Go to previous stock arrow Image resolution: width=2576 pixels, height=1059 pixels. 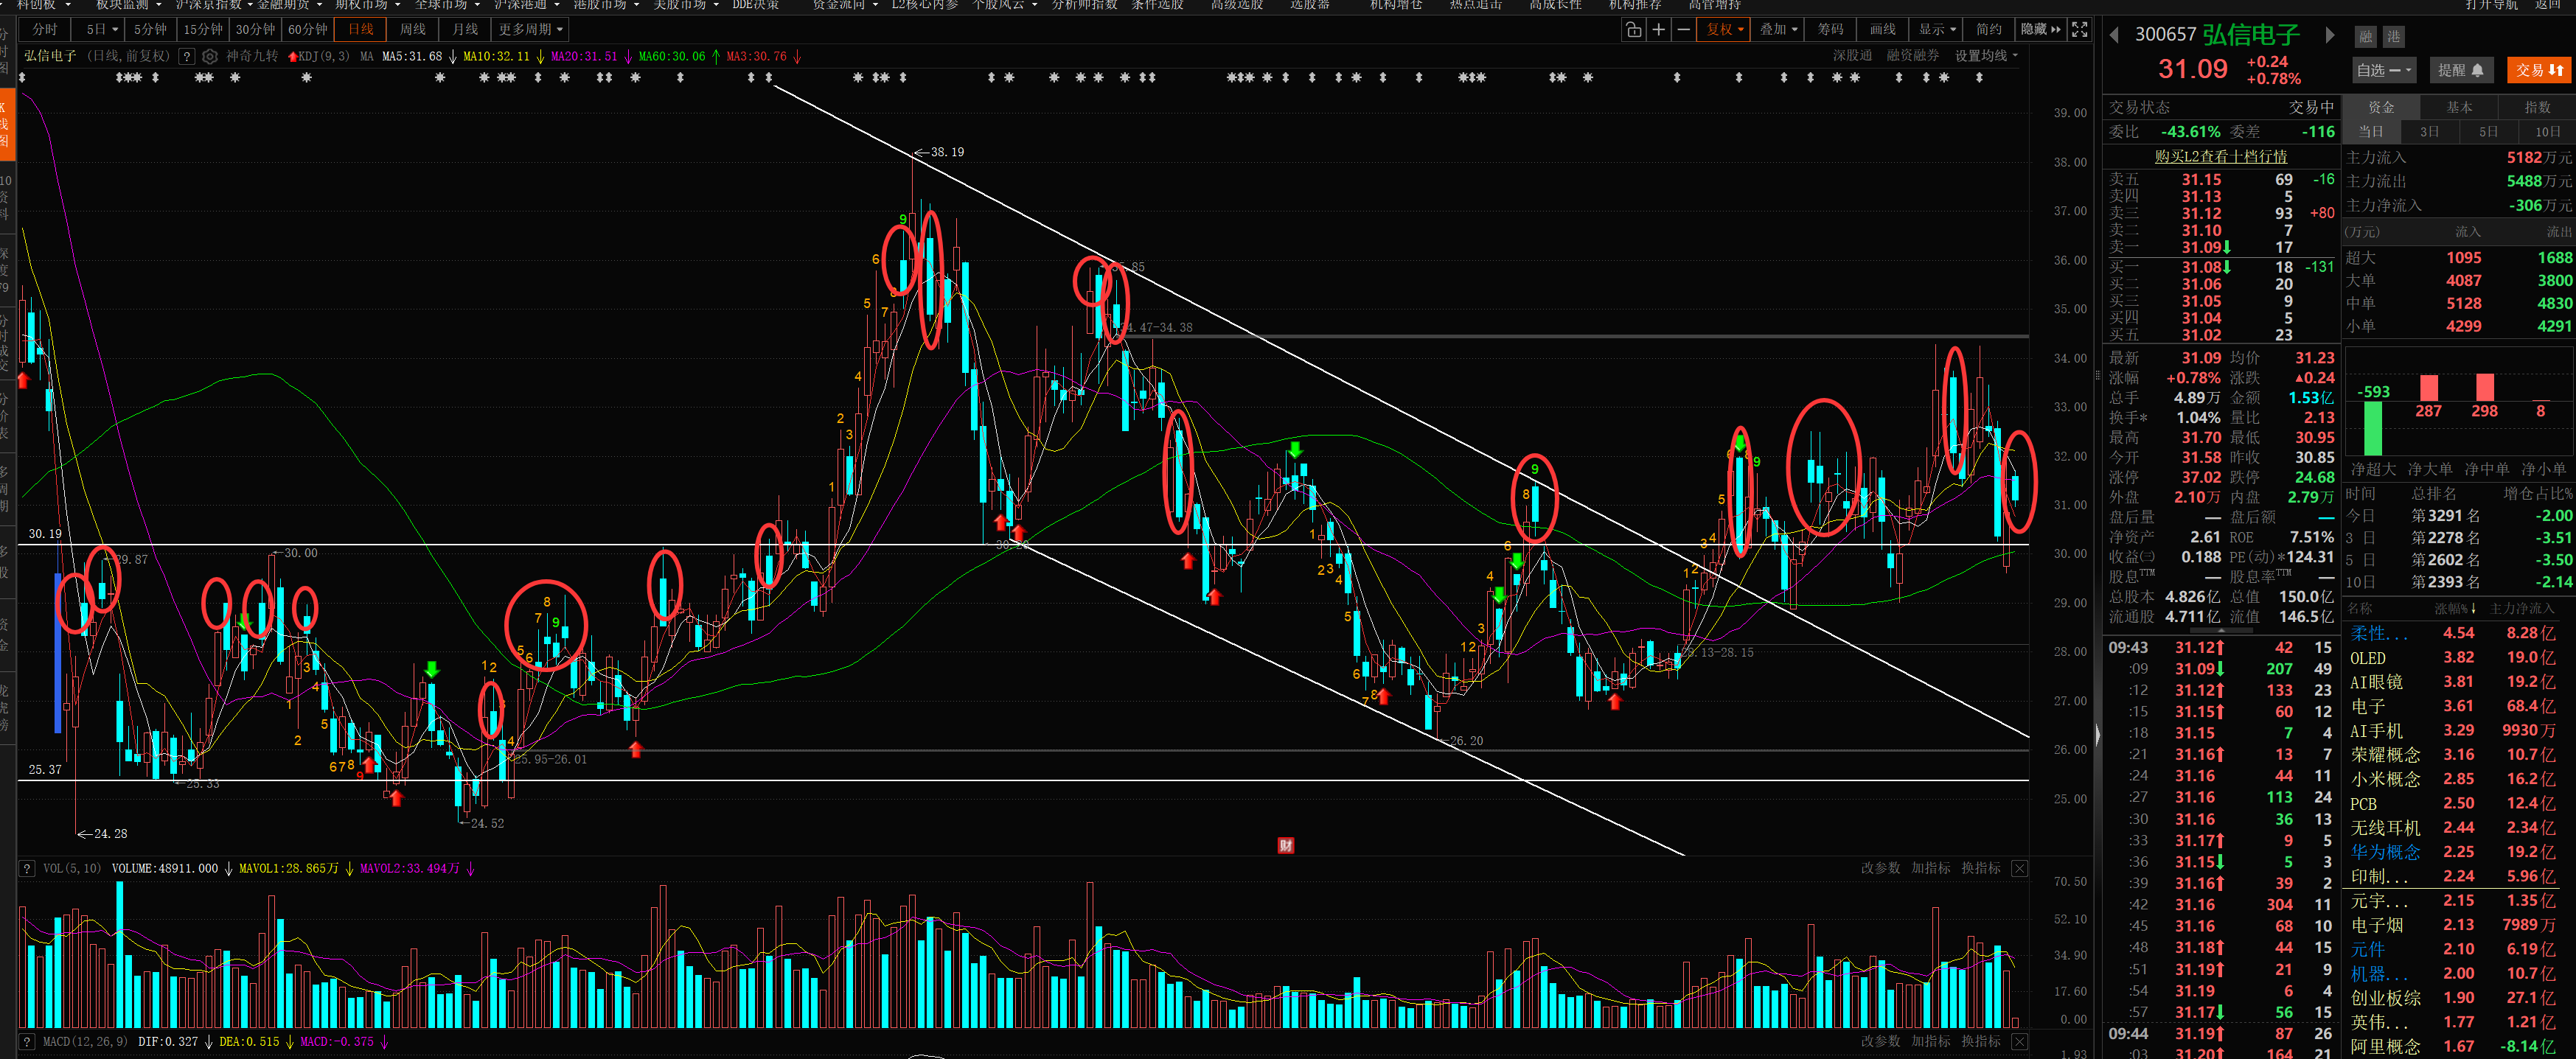tap(2114, 36)
